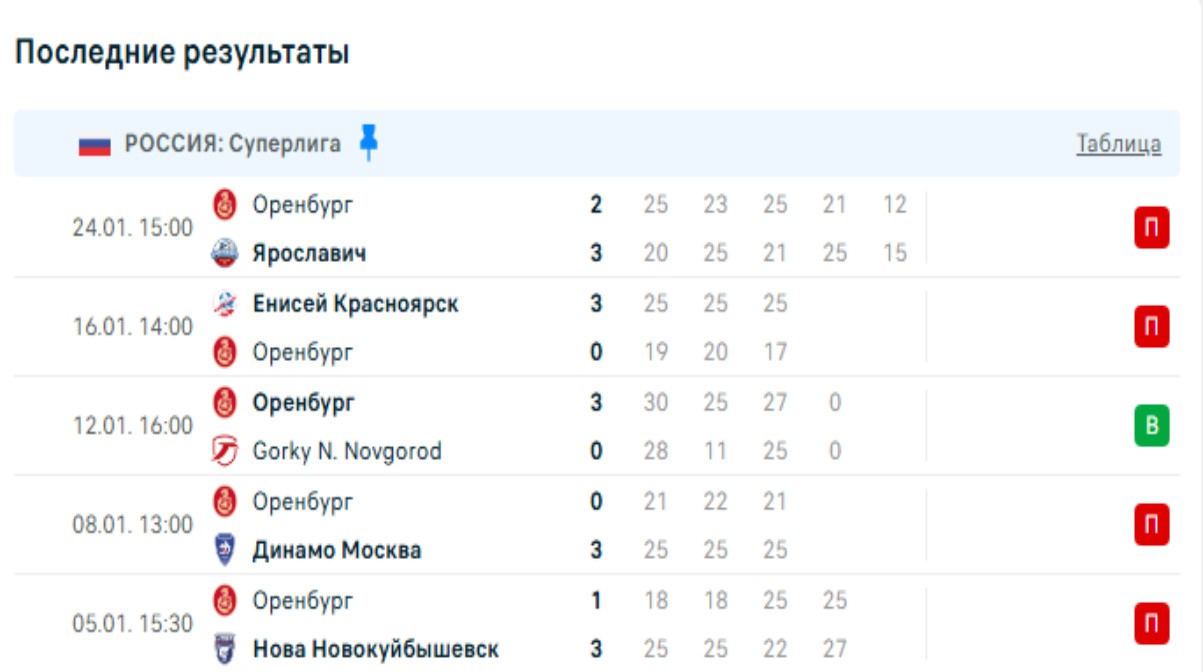
Task: Click the Gorky N. Novgorod team logo
Action: coord(226,452)
